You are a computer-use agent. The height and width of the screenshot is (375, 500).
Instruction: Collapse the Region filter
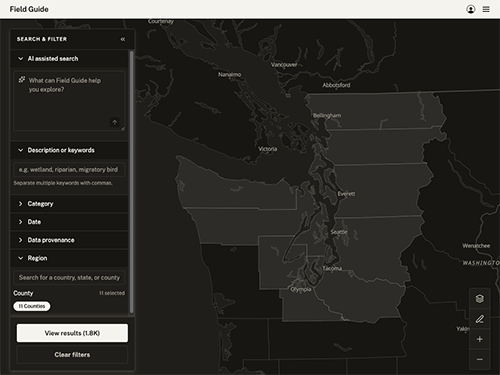69,258
